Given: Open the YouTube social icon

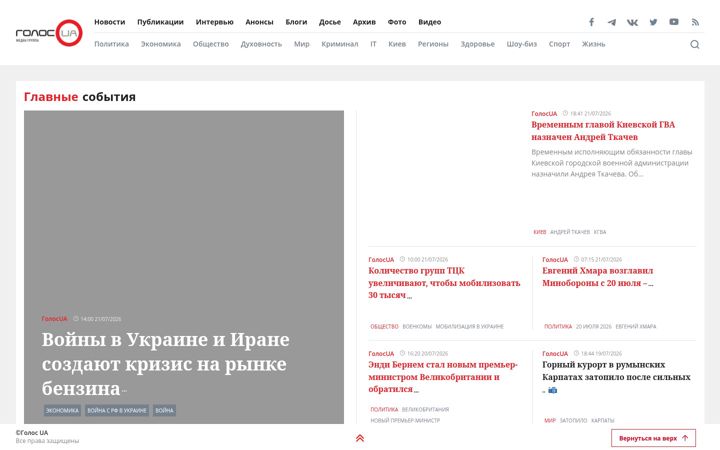Looking at the screenshot, I should [674, 22].
